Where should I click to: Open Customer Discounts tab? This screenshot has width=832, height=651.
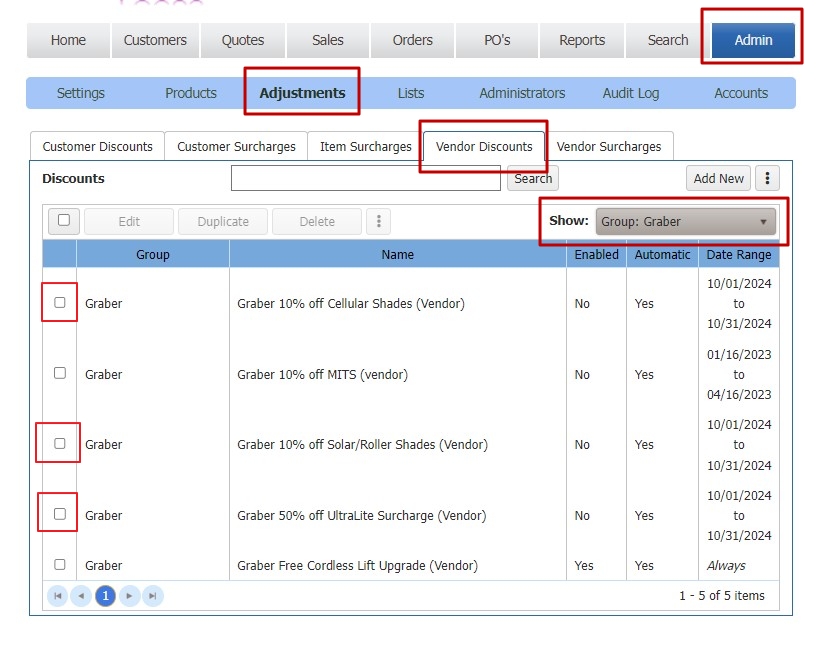tap(98, 147)
